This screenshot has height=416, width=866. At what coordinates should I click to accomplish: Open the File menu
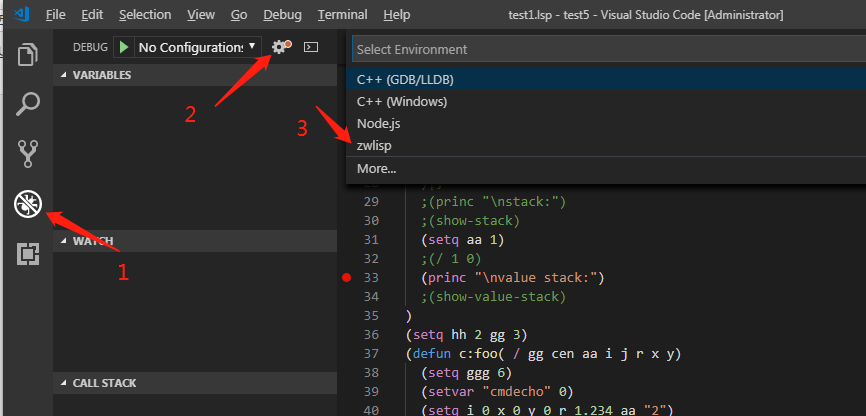point(55,14)
